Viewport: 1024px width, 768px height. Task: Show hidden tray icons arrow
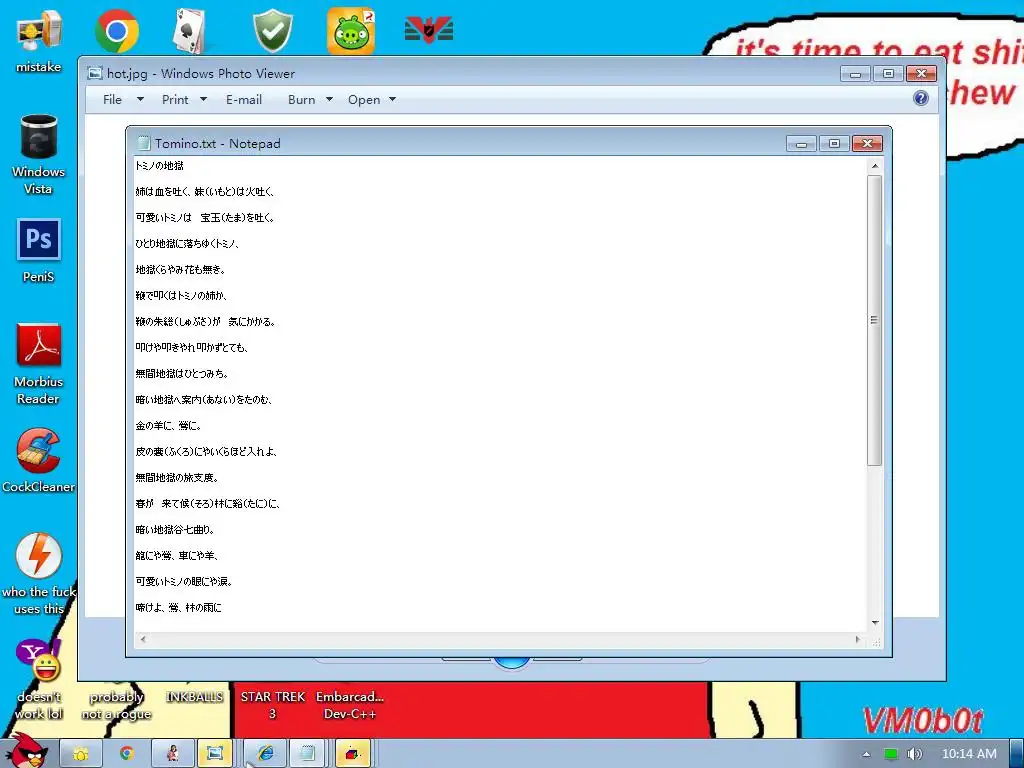point(867,754)
